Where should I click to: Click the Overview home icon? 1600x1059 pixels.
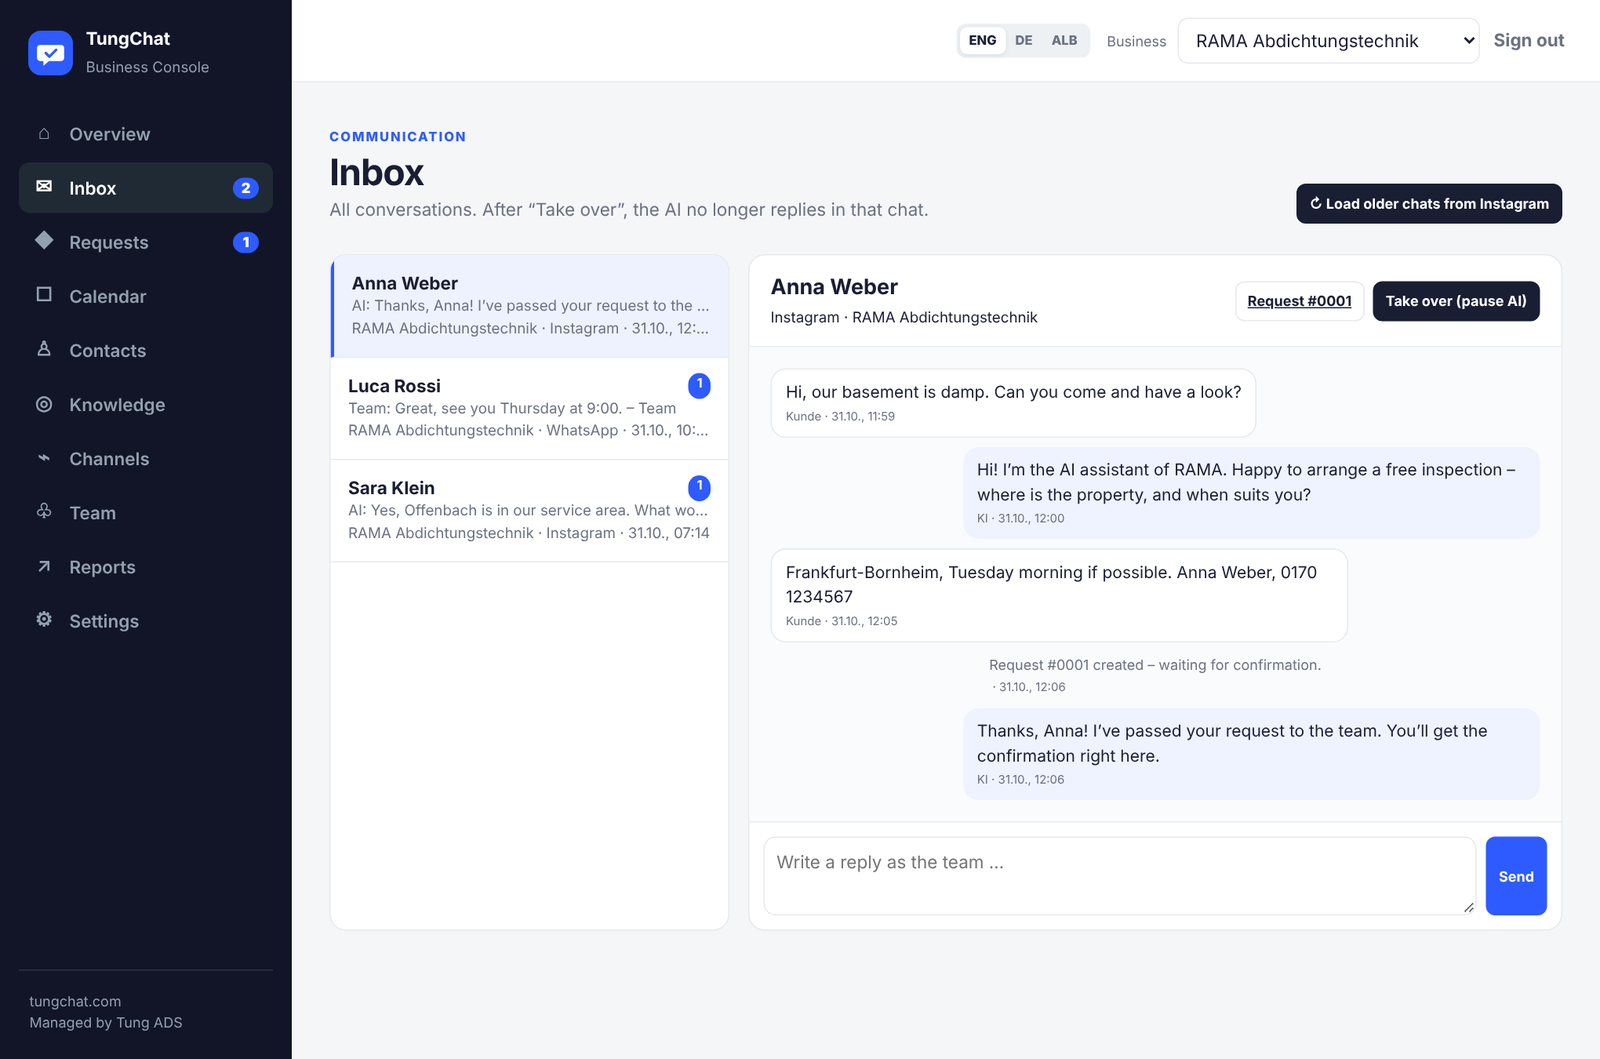click(44, 133)
